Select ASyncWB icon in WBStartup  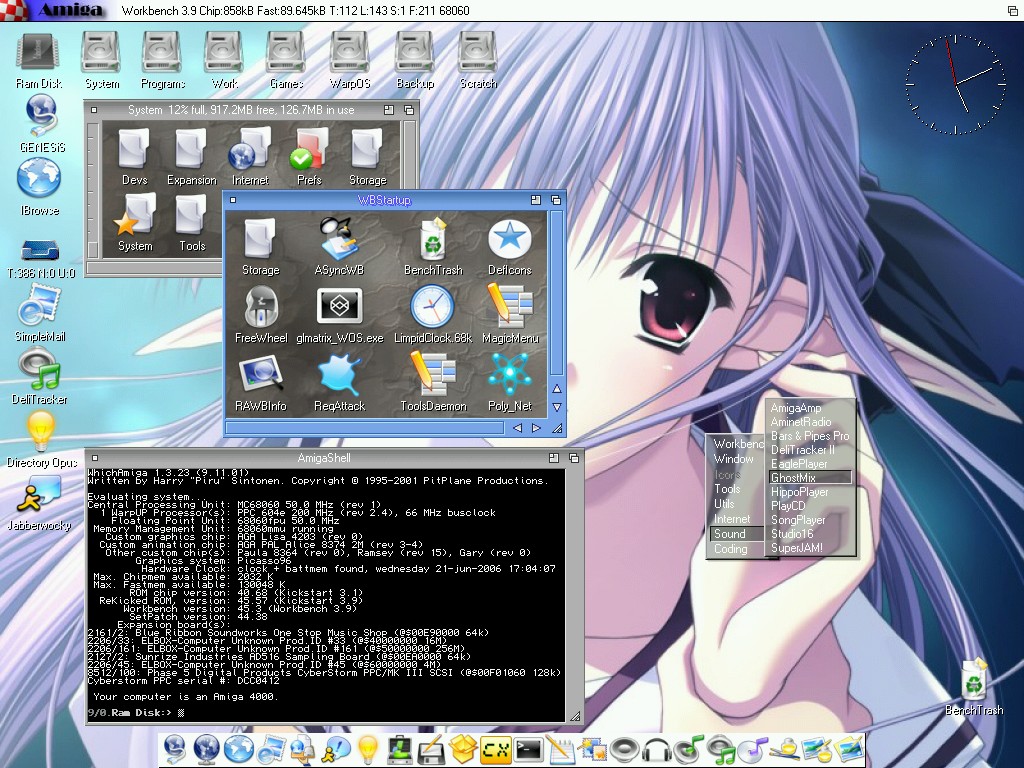pyautogui.click(x=339, y=246)
